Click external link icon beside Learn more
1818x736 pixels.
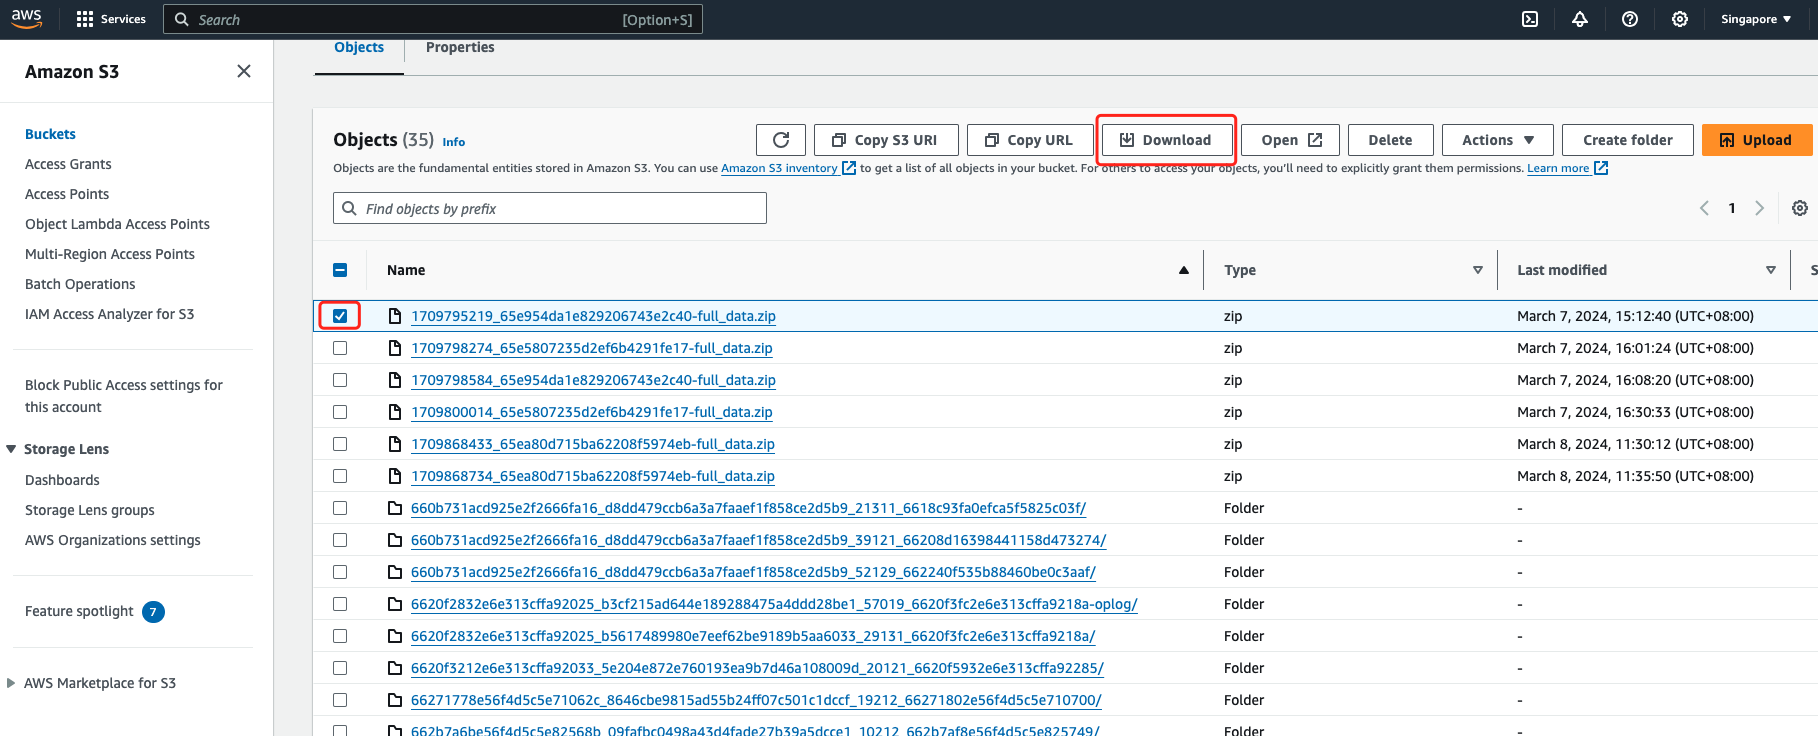(x=1601, y=168)
